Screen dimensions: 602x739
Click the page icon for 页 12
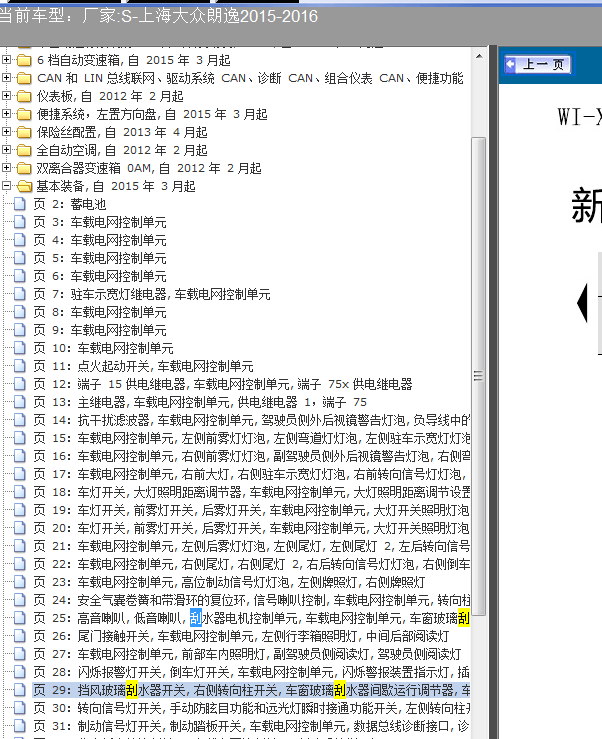click(x=20, y=384)
